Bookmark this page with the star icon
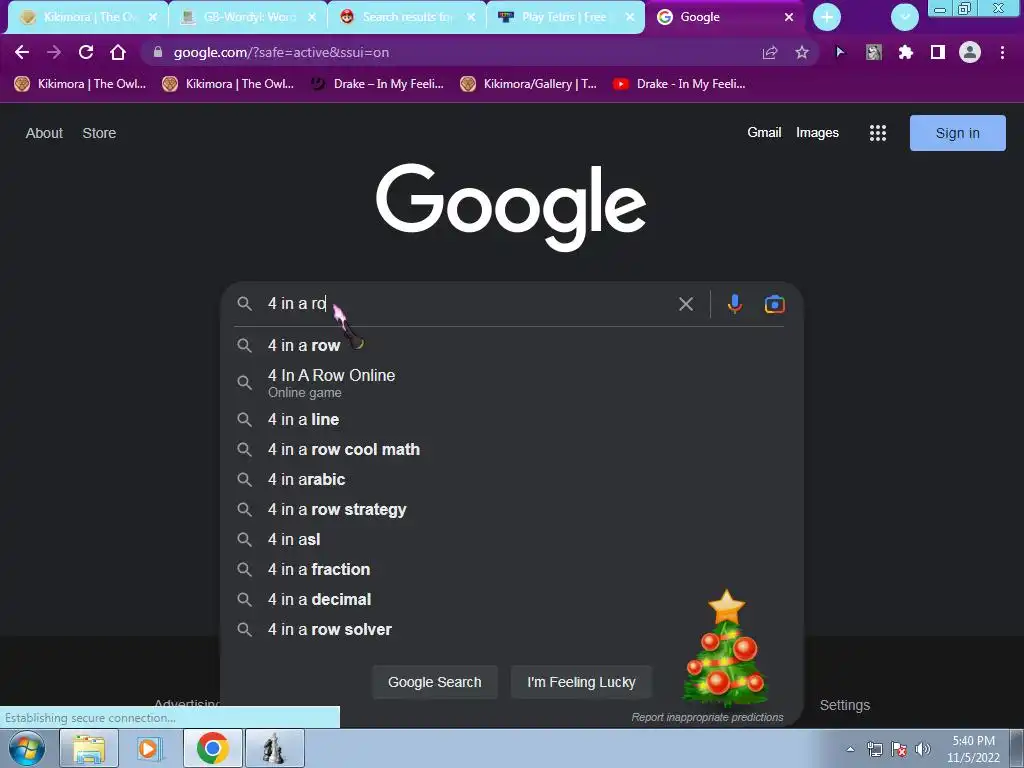Image resolution: width=1024 pixels, height=768 pixels. pyautogui.click(x=802, y=52)
